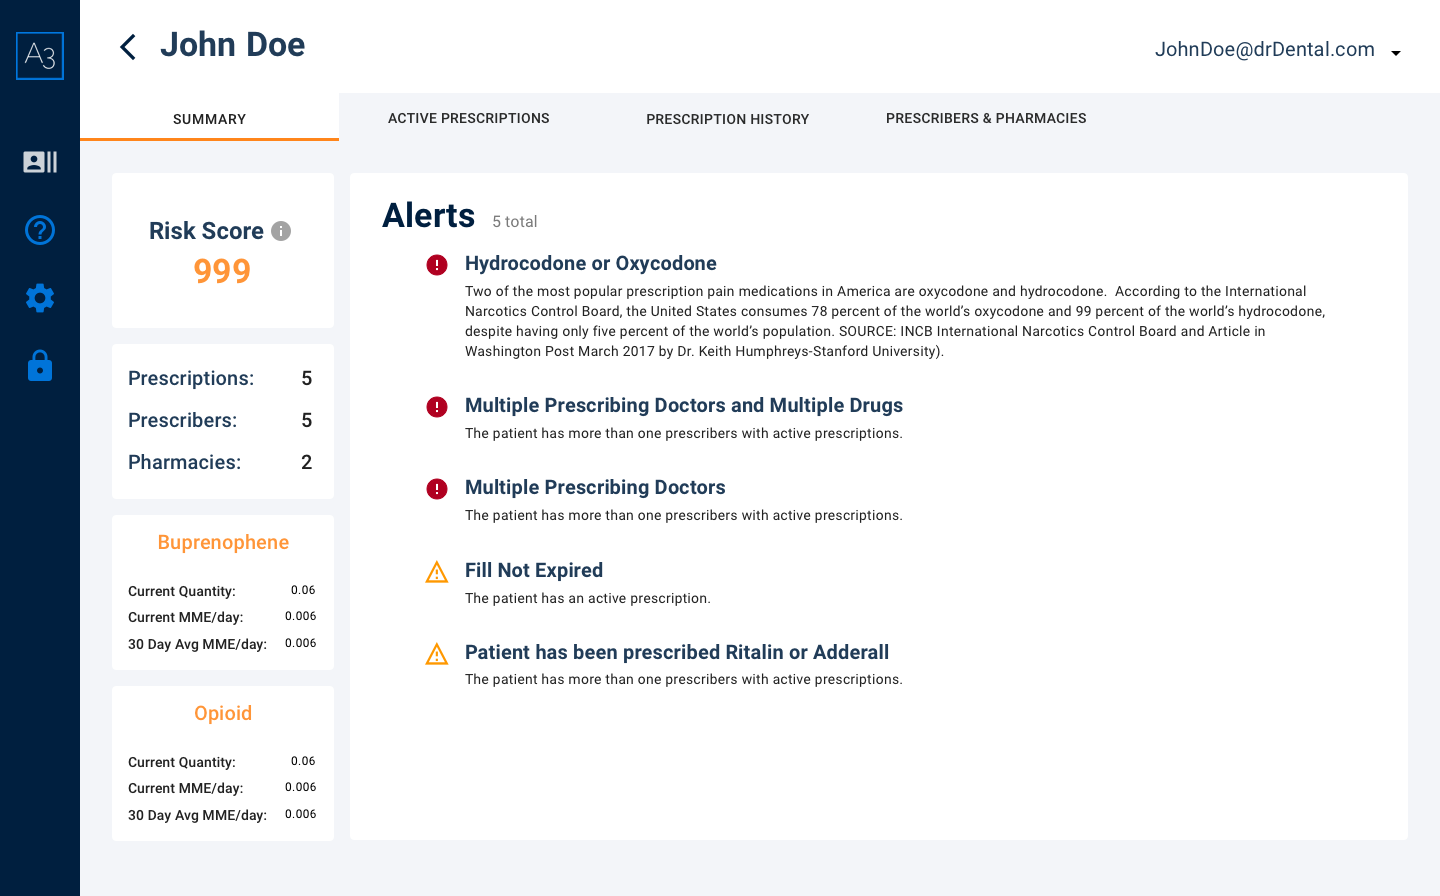Click the JohnDoe@drDental.com account email

(x=1265, y=50)
